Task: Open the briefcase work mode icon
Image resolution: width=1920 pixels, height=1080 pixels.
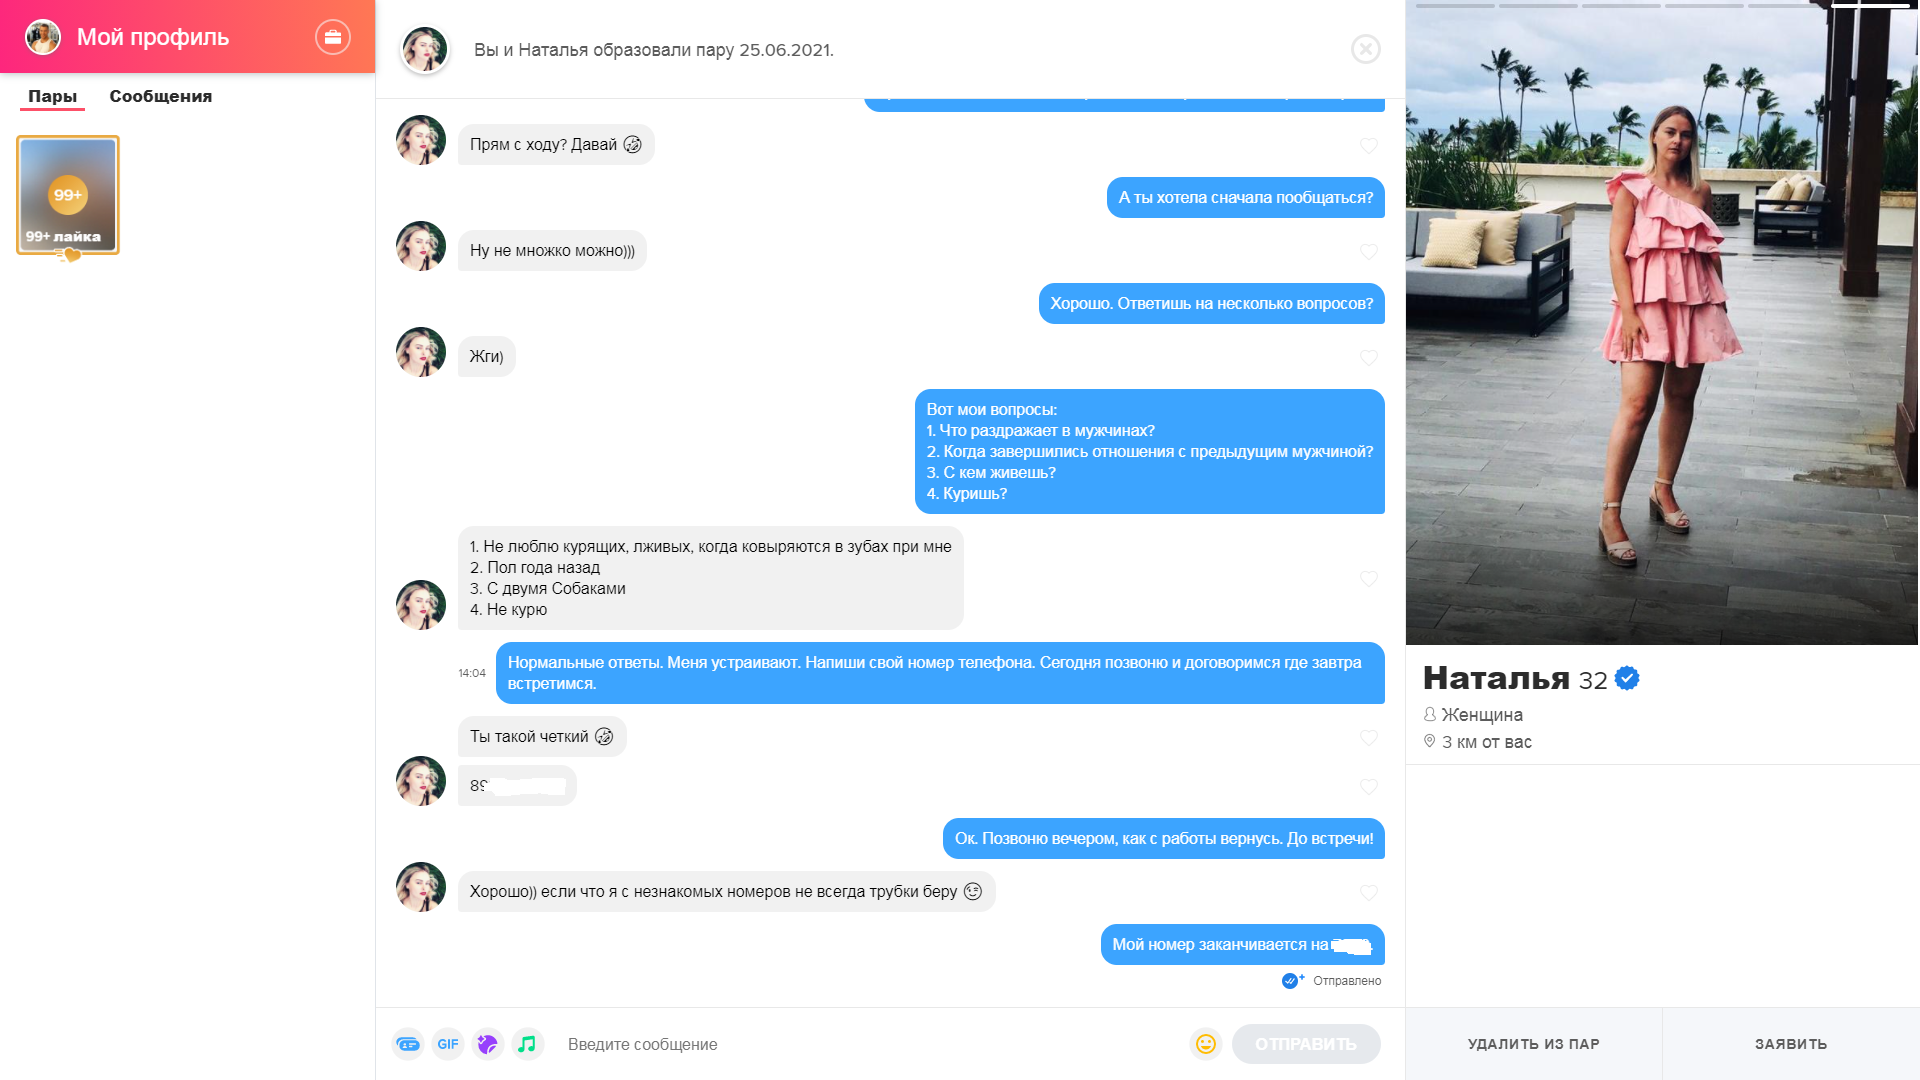Action: point(333,37)
